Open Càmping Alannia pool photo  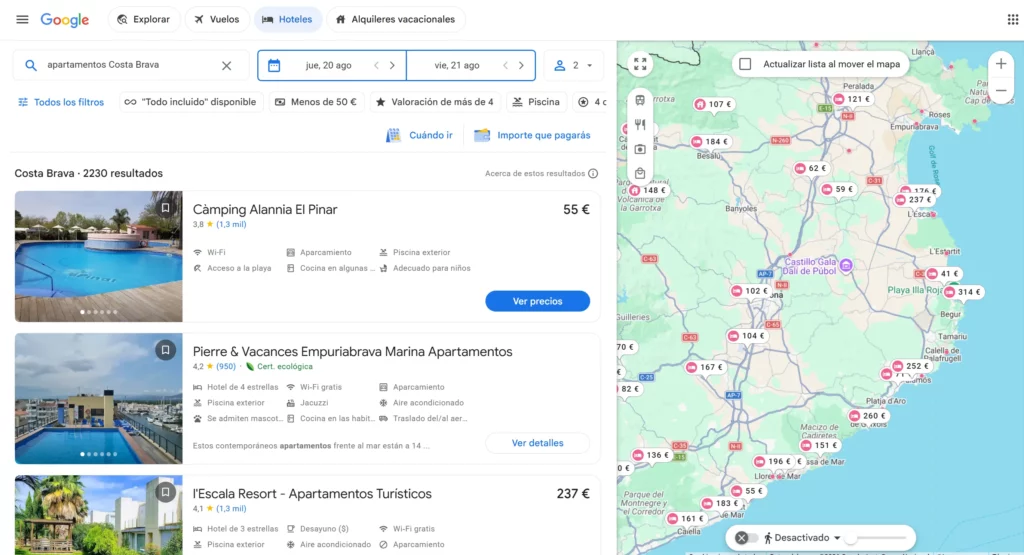coord(99,256)
